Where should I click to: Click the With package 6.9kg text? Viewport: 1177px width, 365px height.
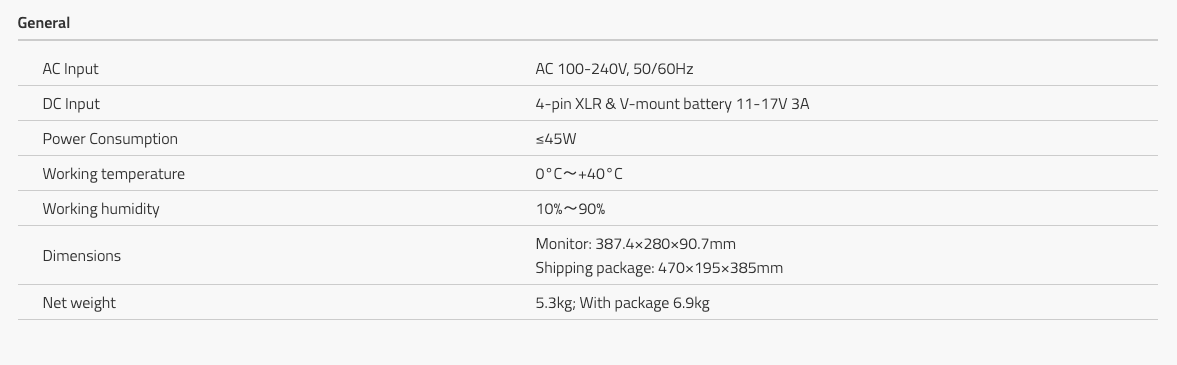645,303
